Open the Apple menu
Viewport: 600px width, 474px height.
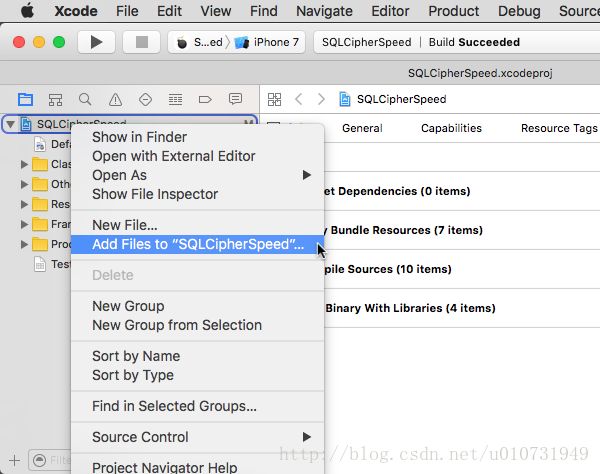pyautogui.click(x=27, y=11)
